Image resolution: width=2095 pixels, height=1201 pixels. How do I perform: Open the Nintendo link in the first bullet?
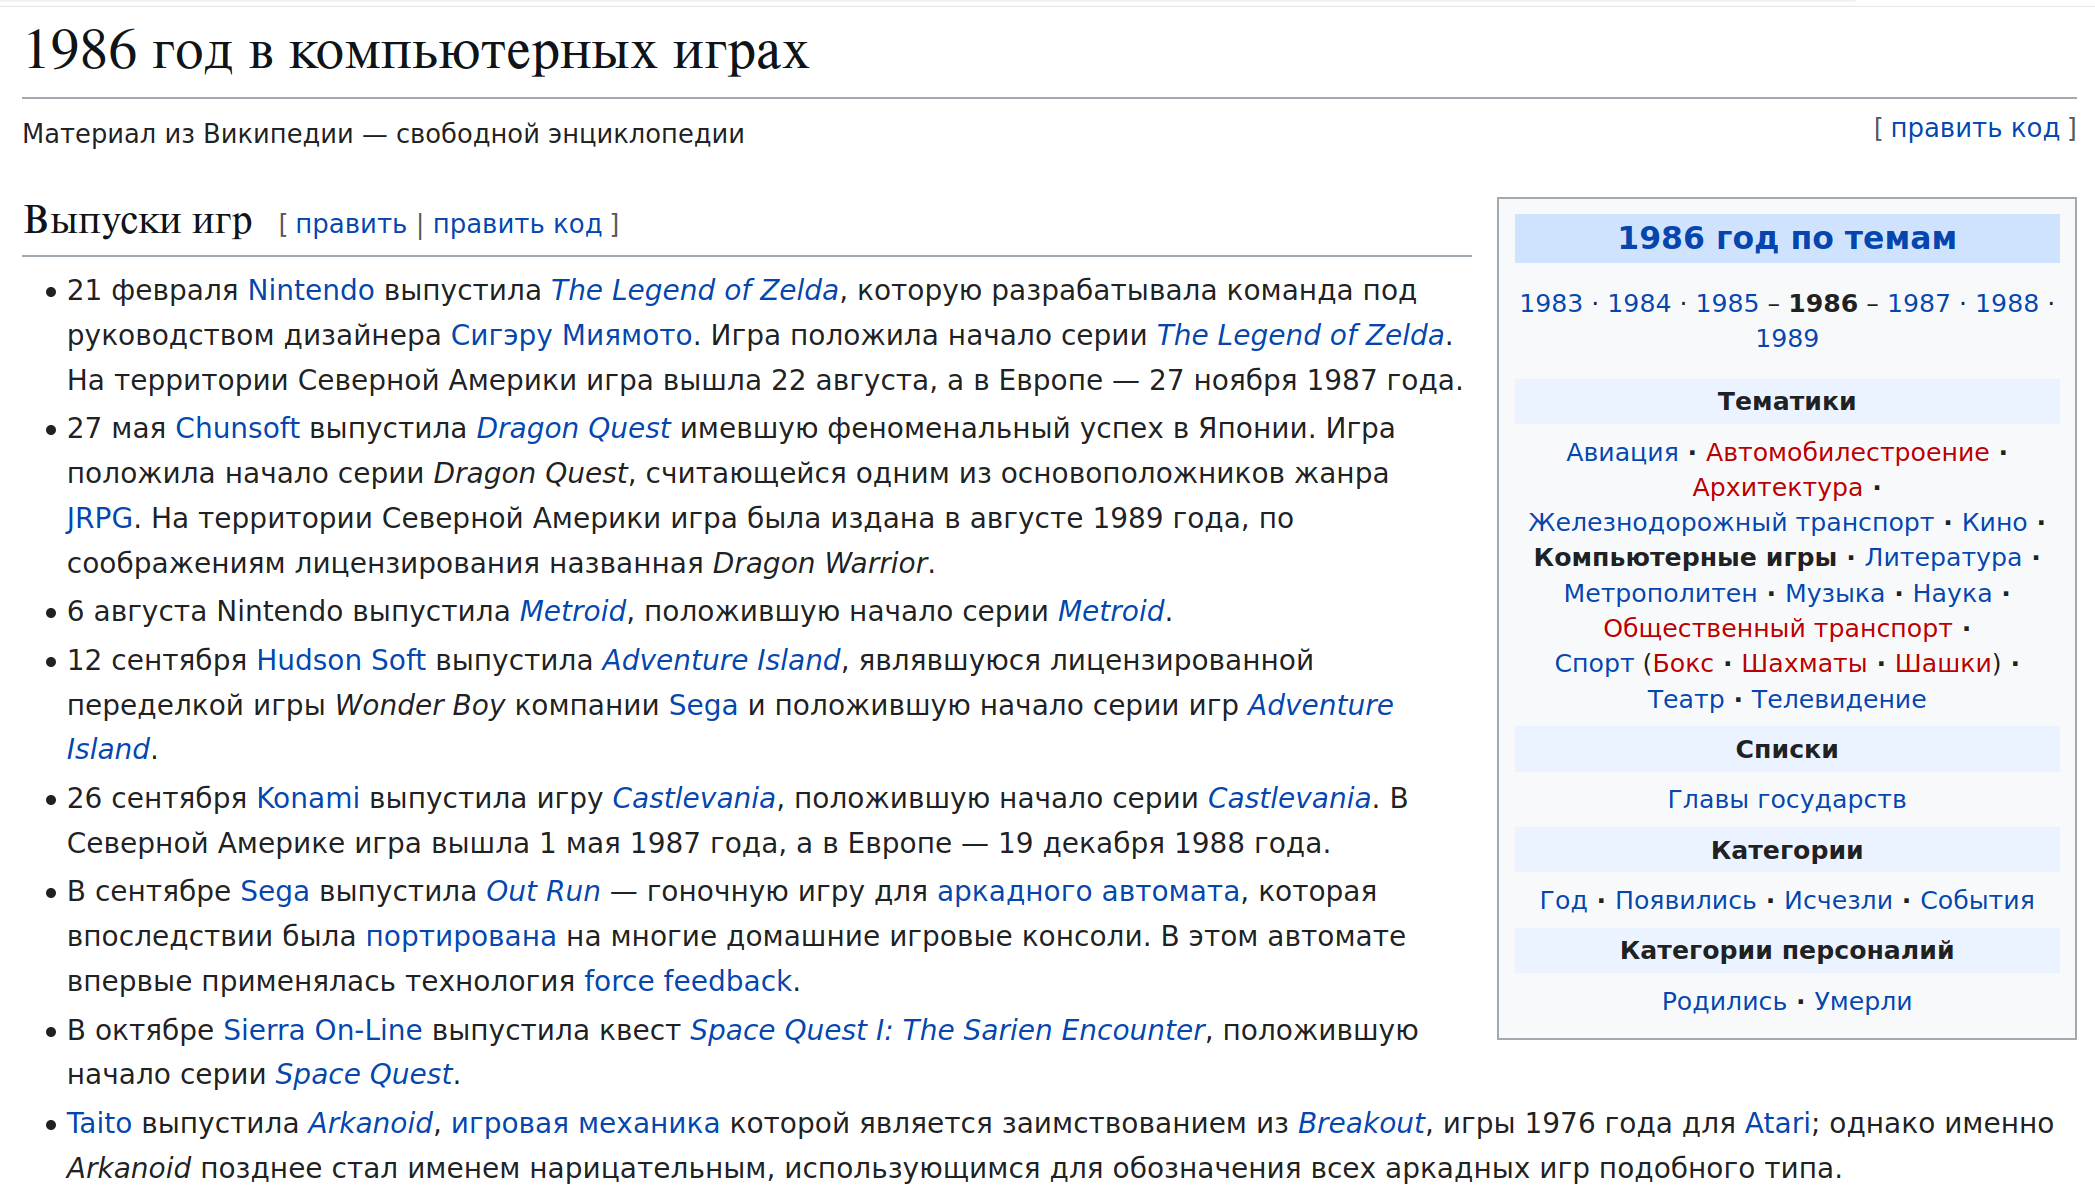310,290
